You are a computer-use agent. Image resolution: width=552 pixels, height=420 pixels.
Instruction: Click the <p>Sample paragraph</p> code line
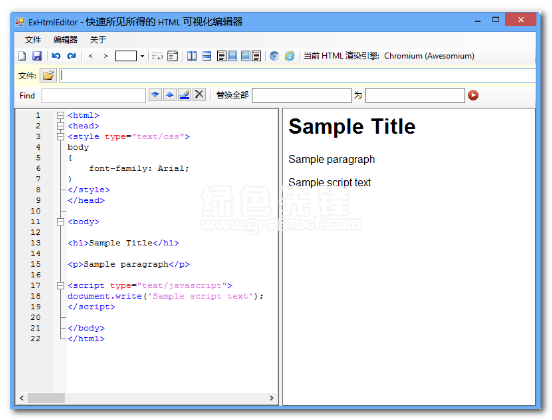[x=128, y=264]
